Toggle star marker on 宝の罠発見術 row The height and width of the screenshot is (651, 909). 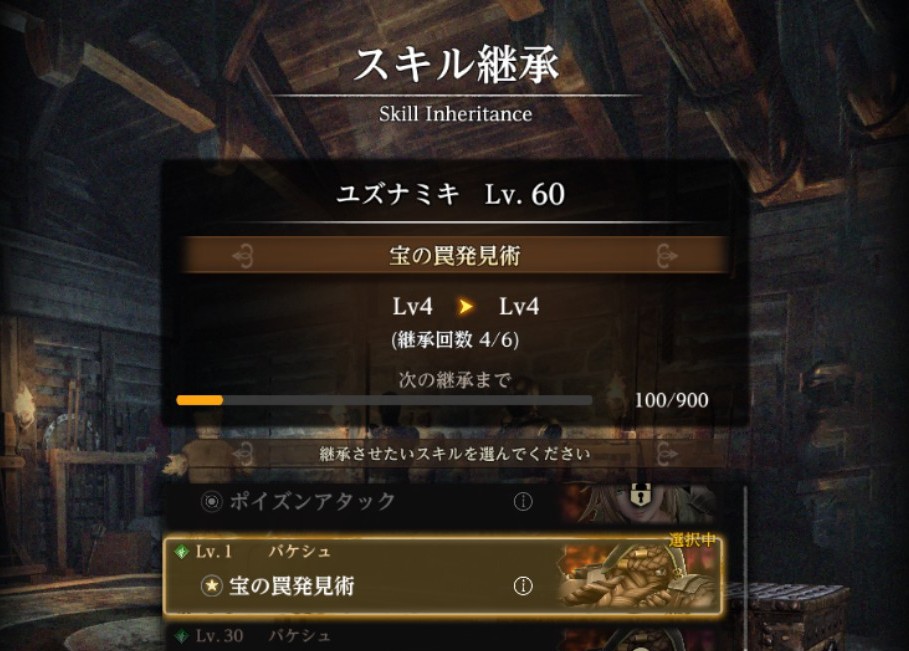pyautogui.click(x=212, y=586)
